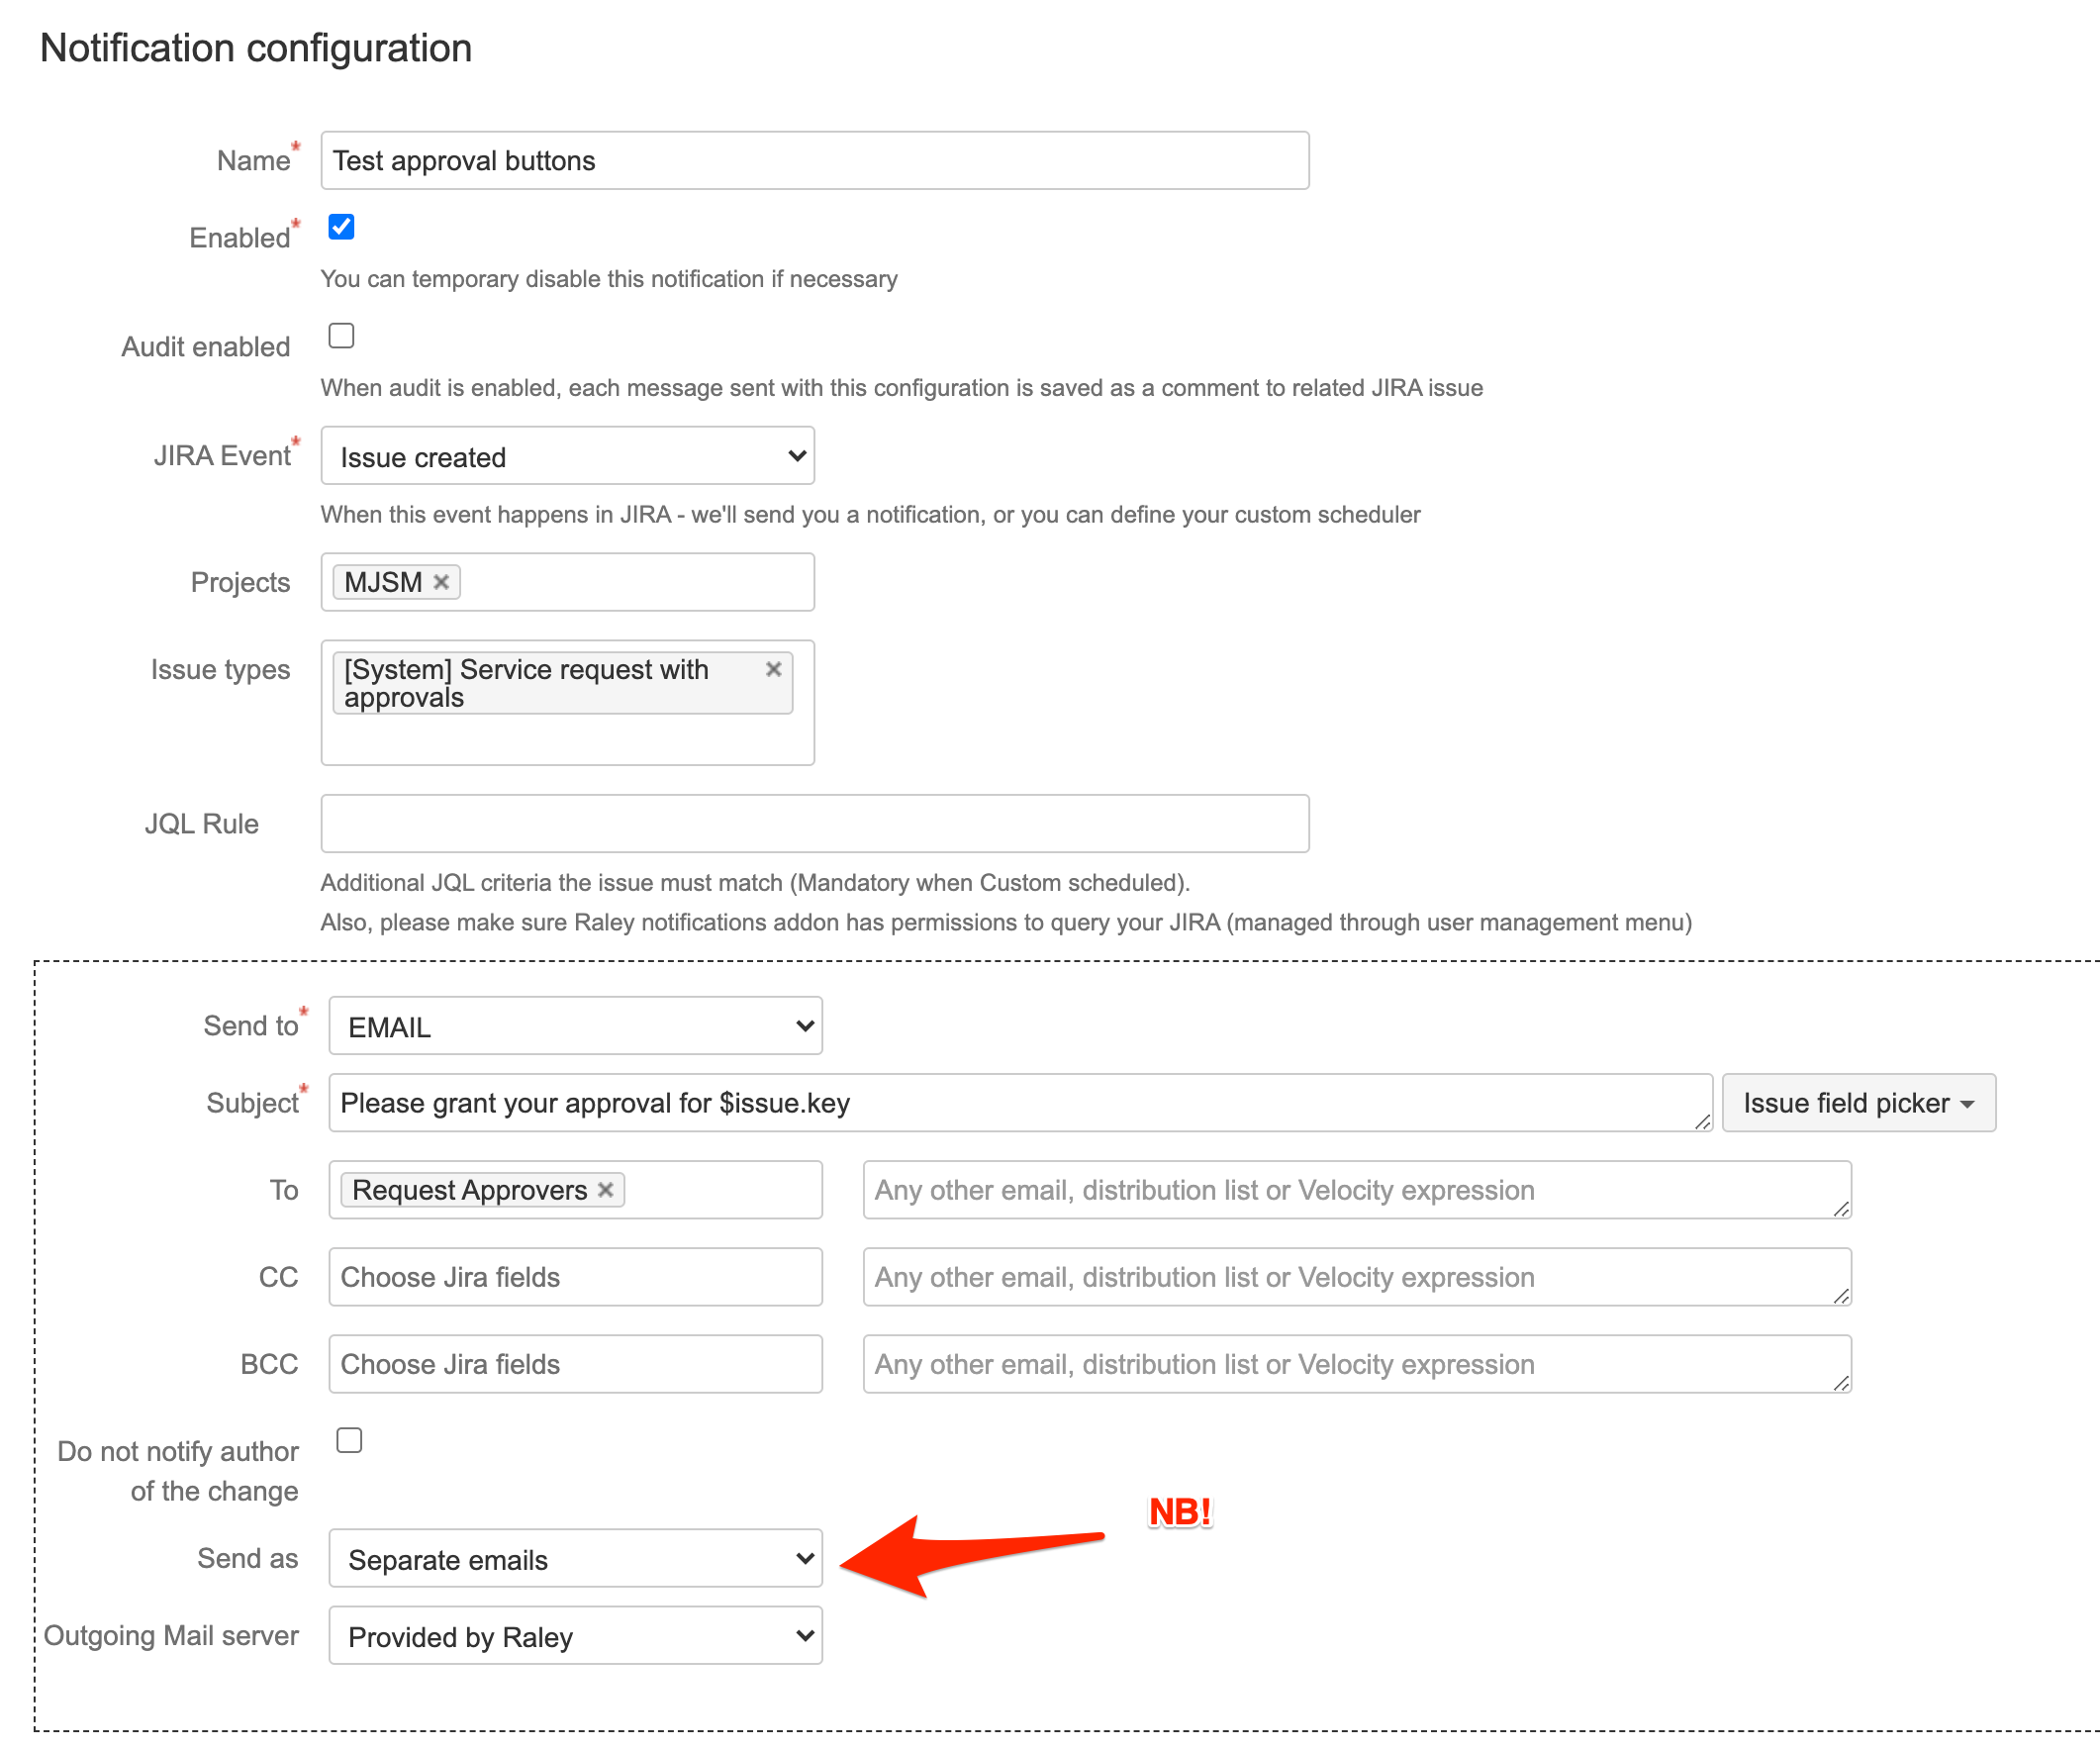This screenshot has height=1752, width=2100.
Task: Remove the Service request with approvals issue type
Action: [x=773, y=669]
